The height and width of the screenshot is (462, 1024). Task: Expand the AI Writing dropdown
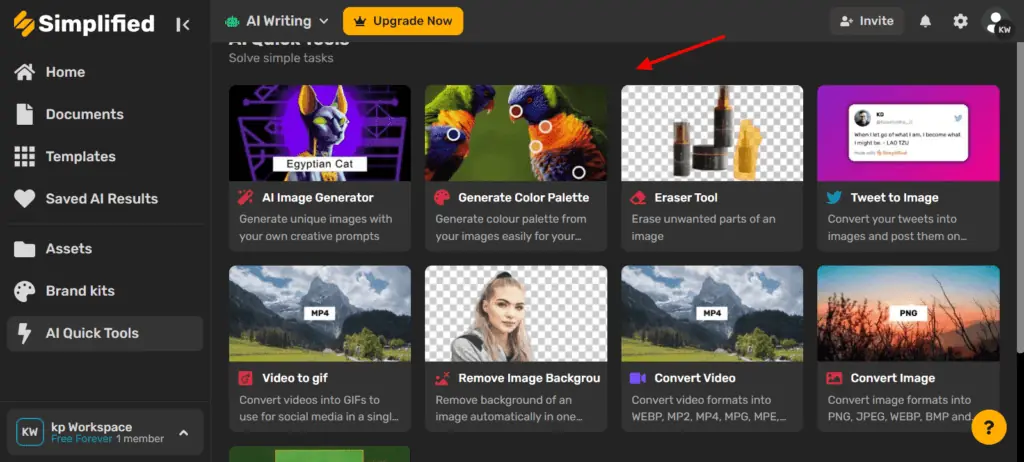click(277, 21)
